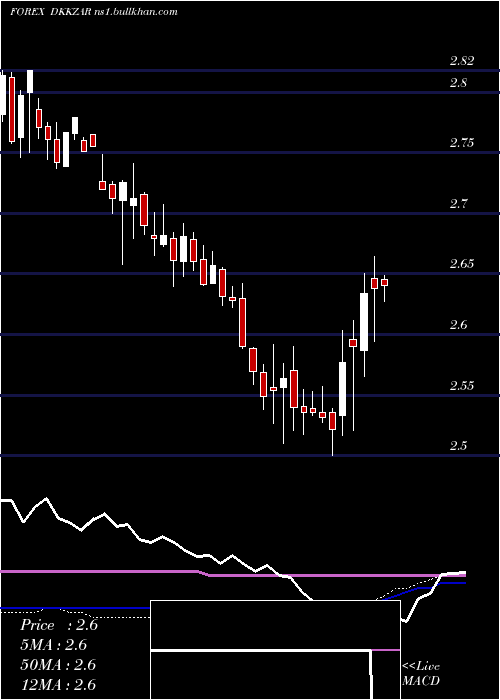Click the tallest white candle near 2.6
This screenshot has height=700, width=500.
click(x=364, y=322)
